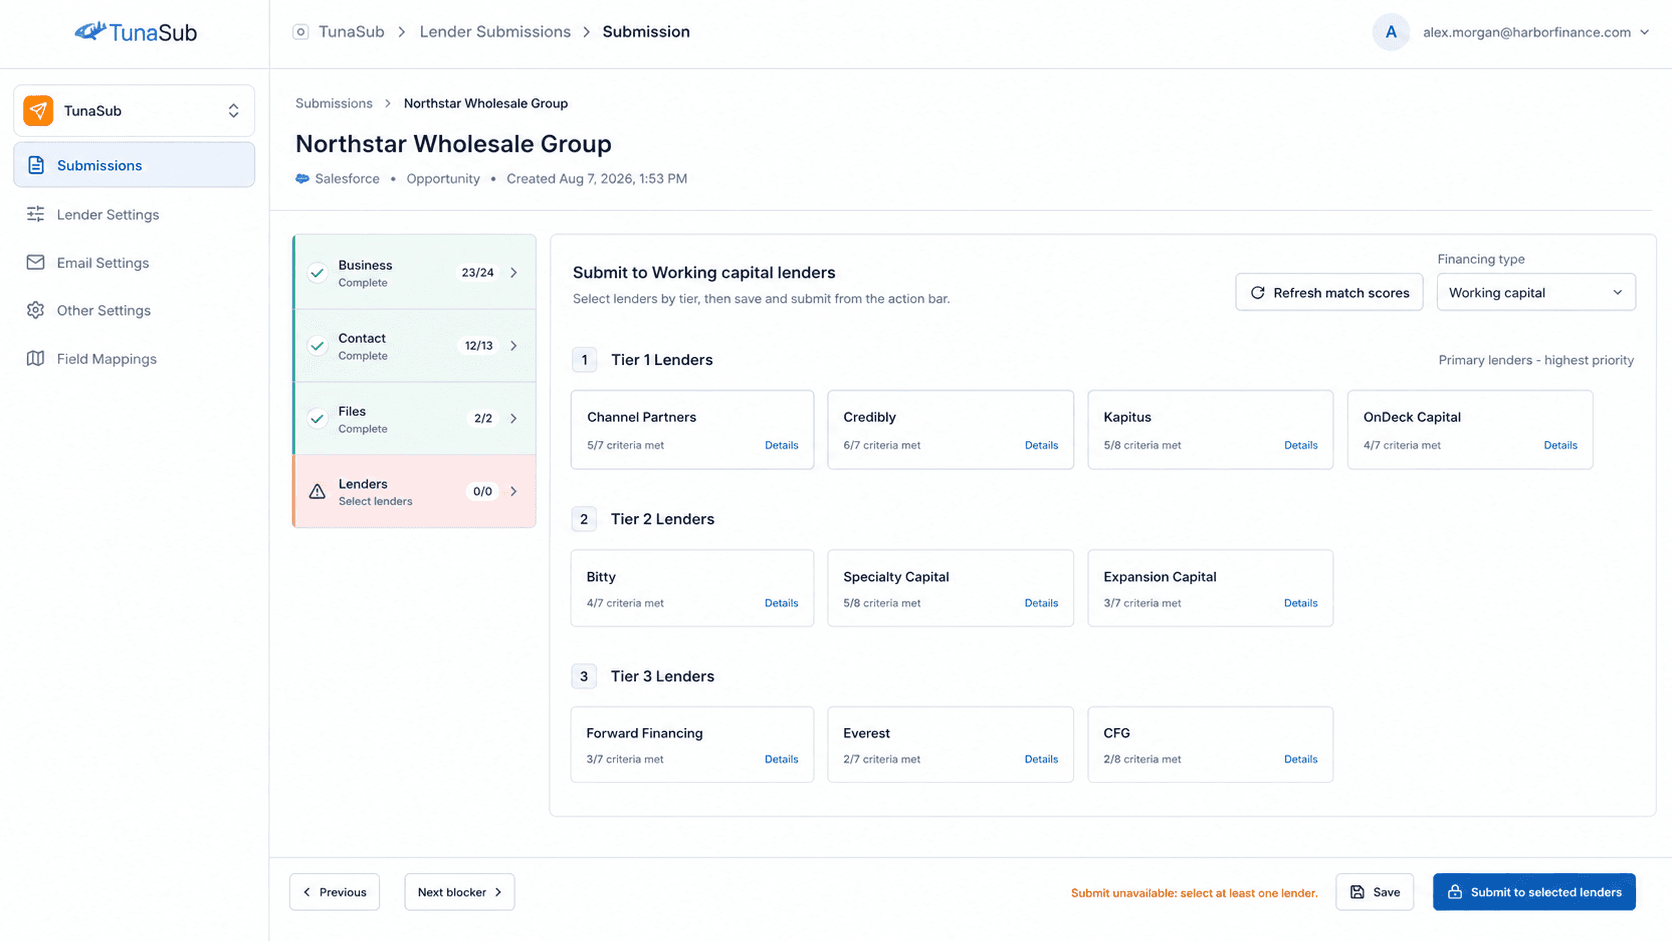Open Details for Credibly
Image resolution: width=1672 pixels, height=941 pixels.
pos(1041,445)
